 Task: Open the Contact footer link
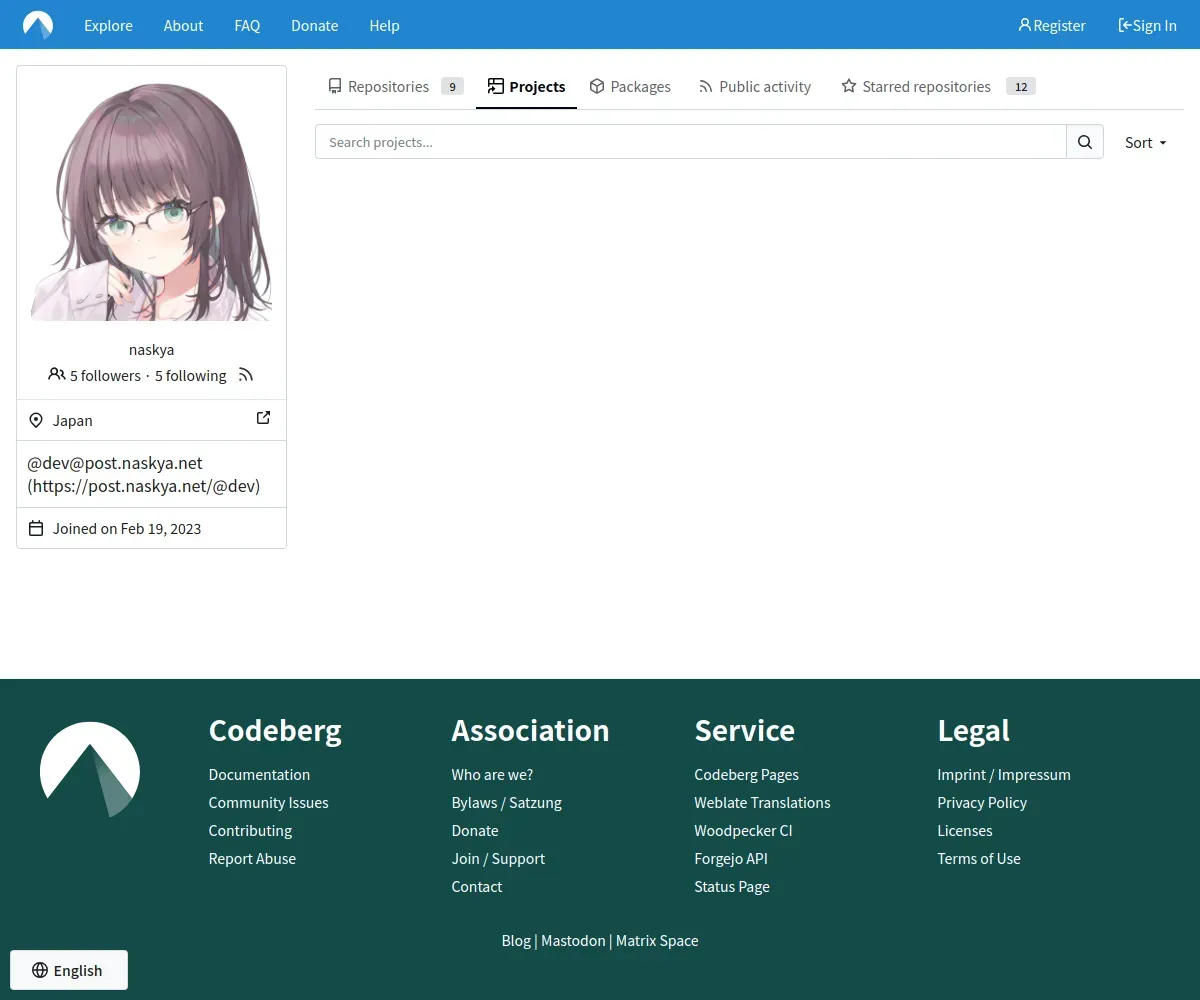click(477, 886)
